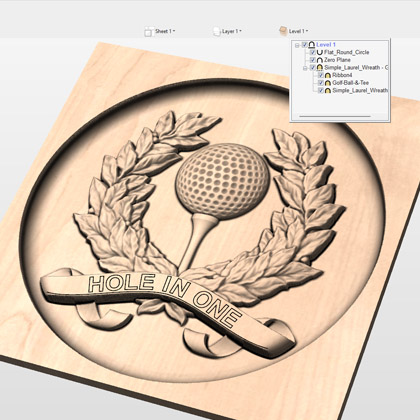Screen dimensions: 420x420
Task: Click the Layer 1 icon in toolbar
Action: point(217,31)
